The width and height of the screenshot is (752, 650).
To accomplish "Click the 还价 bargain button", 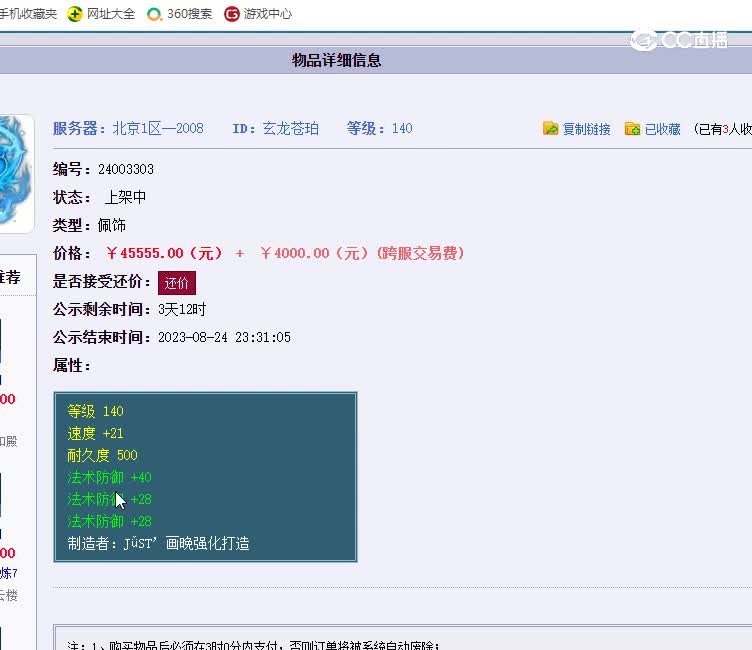I will point(177,283).
